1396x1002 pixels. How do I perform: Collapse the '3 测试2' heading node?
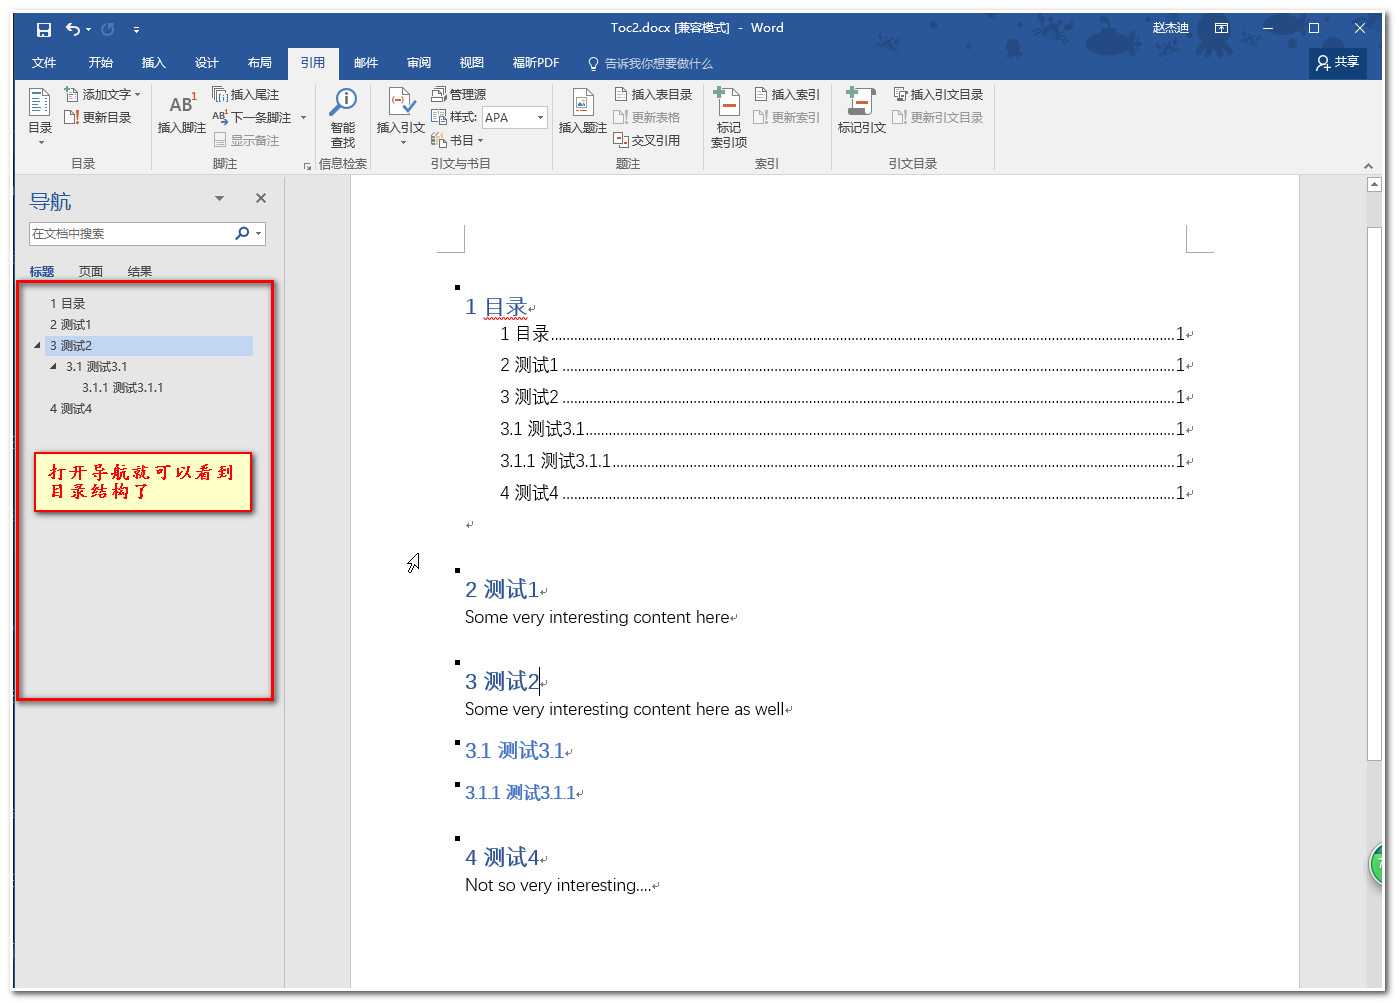(38, 346)
